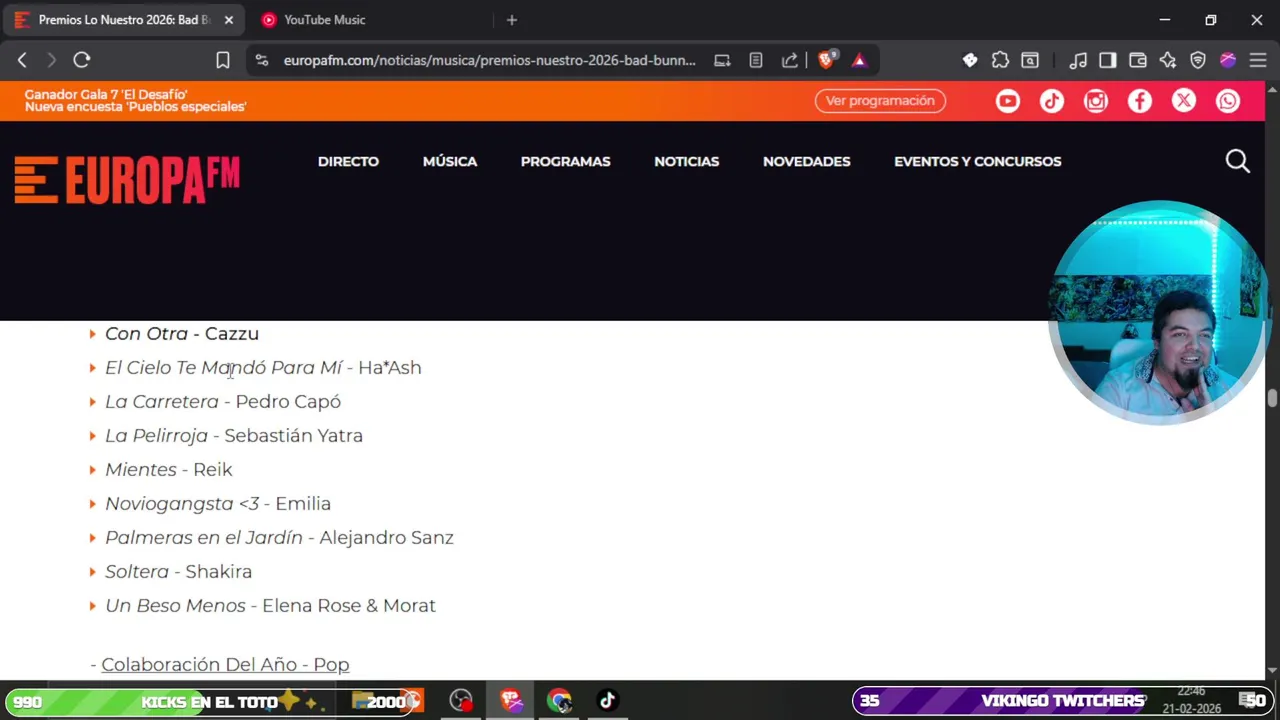Open TikTok app in the taskbar
The width and height of the screenshot is (1280, 720).
tap(607, 700)
